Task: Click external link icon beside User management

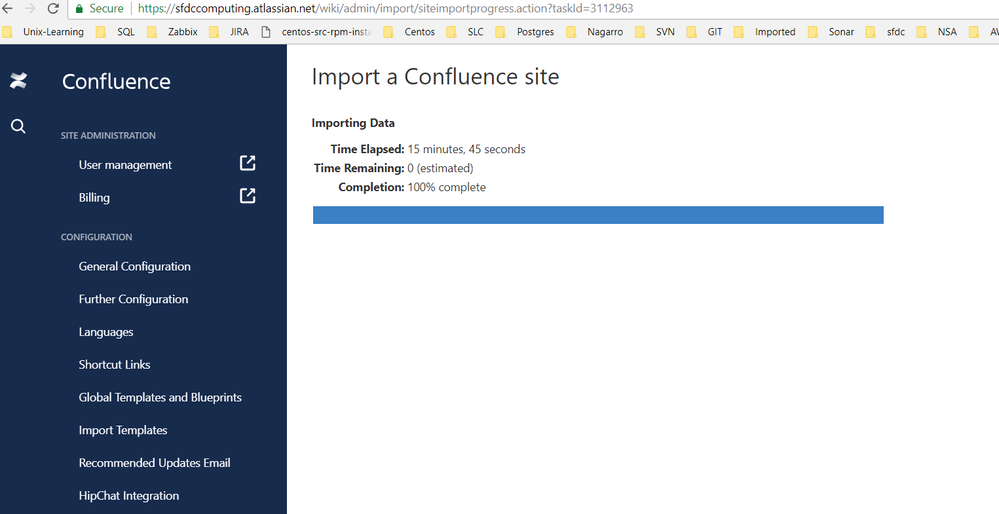Action: [x=247, y=163]
